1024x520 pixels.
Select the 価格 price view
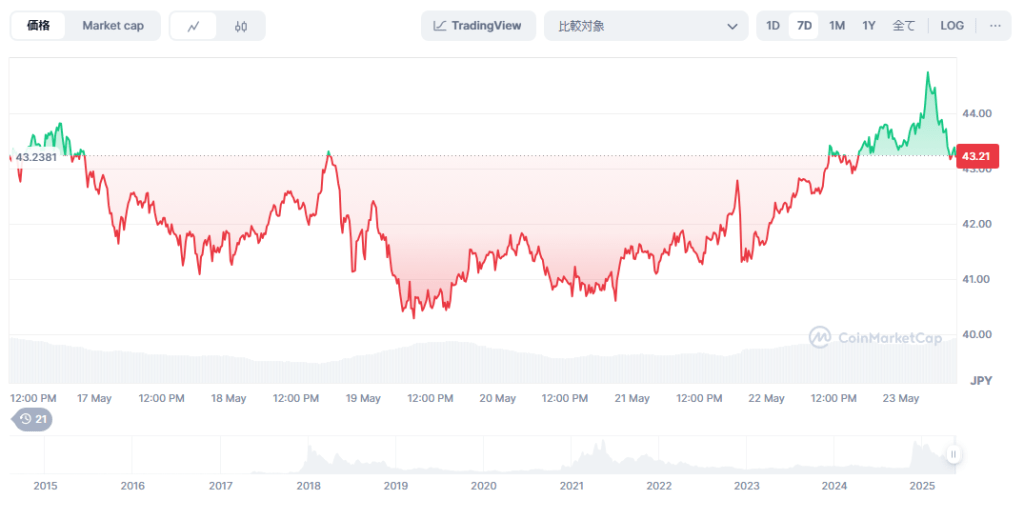[39, 26]
